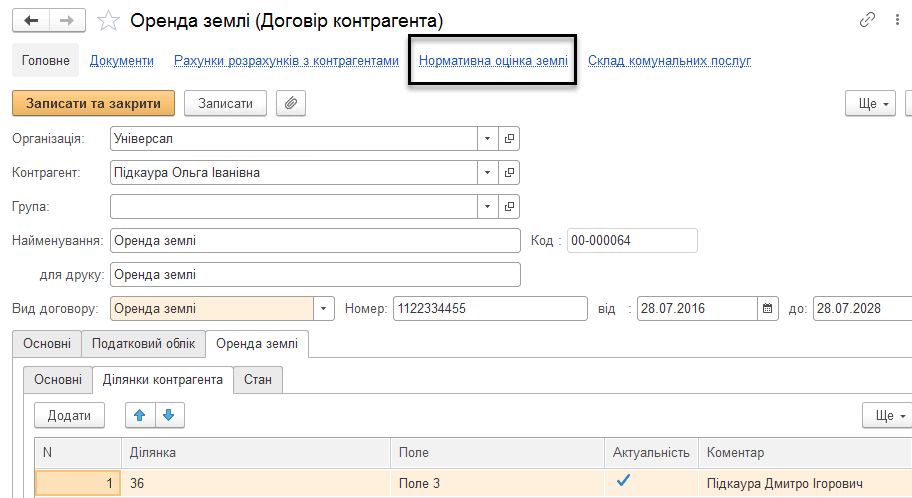Open the three-dot options menu
The height and width of the screenshot is (498, 912).
[x=897, y=20]
